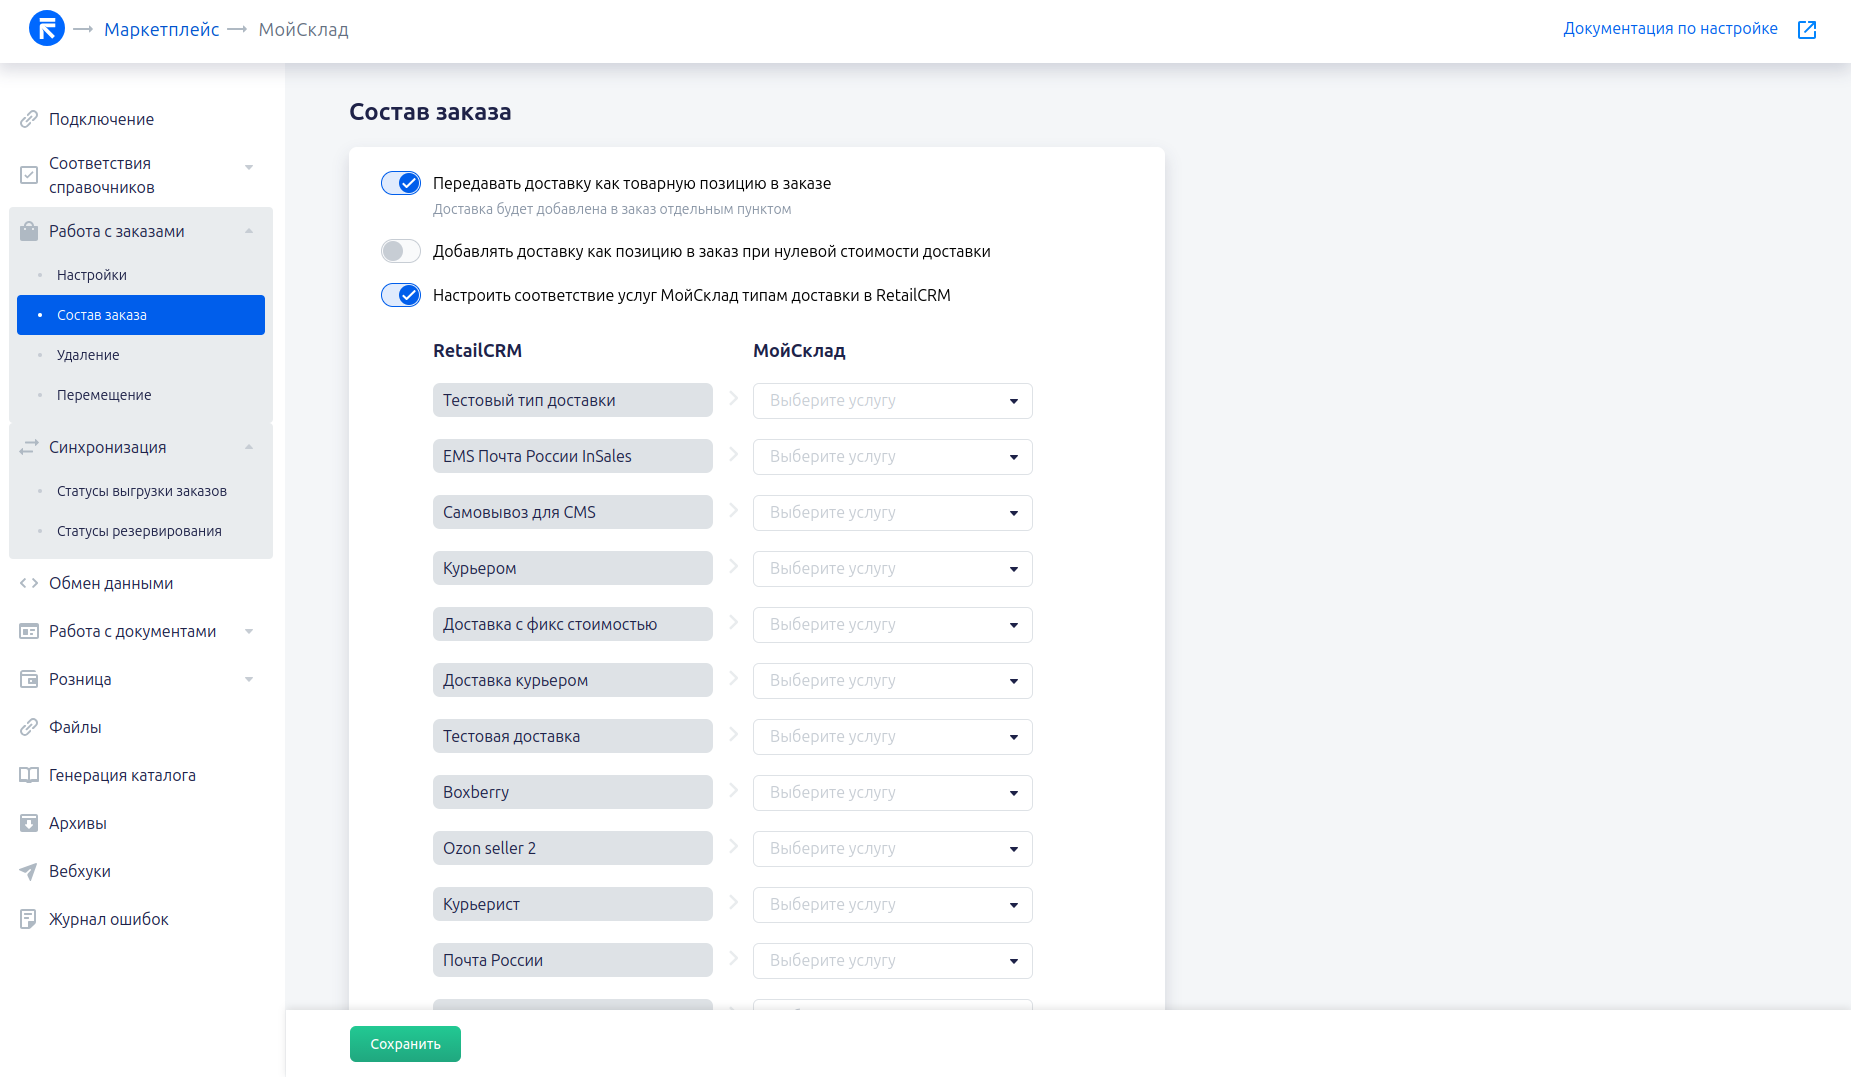1851x1077 pixels.
Task: Expand Соответствия справочников section
Action: coord(249,167)
